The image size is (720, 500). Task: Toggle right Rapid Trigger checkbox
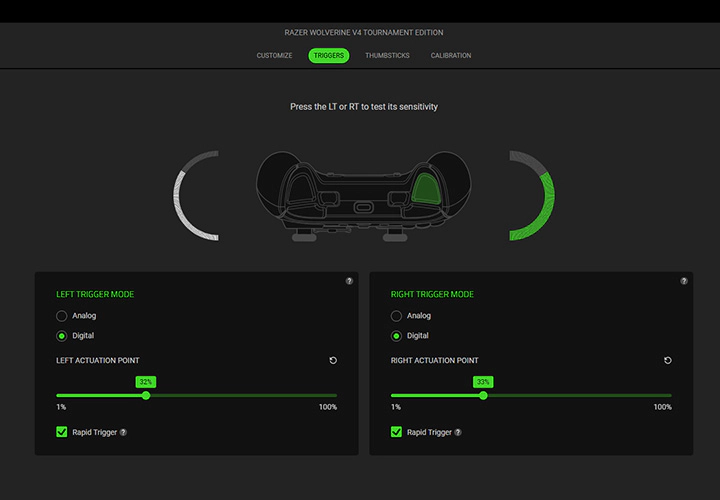click(396, 432)
